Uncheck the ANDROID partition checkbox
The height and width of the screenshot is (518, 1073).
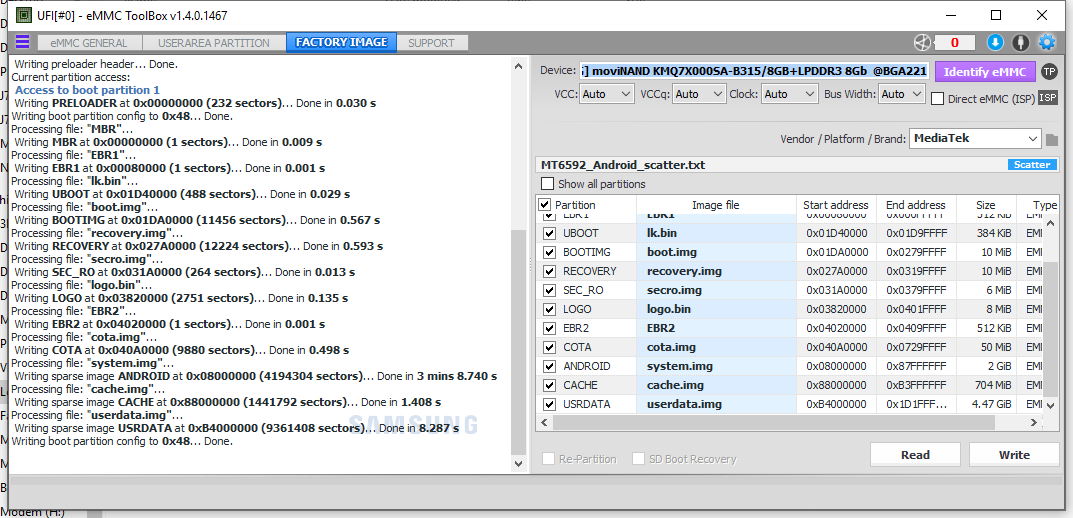[549, 366]
